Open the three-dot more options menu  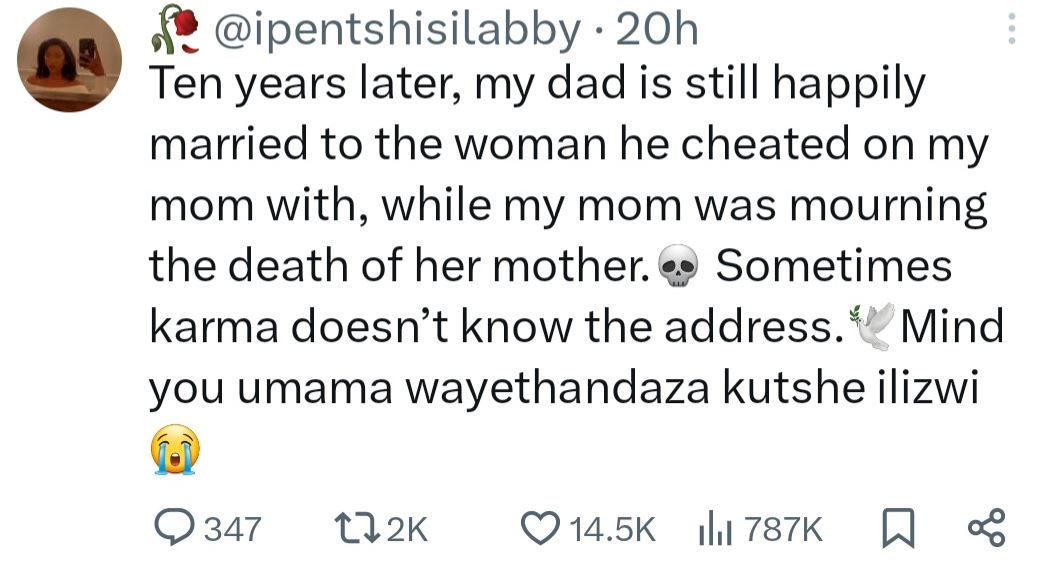coord(1011,34)
